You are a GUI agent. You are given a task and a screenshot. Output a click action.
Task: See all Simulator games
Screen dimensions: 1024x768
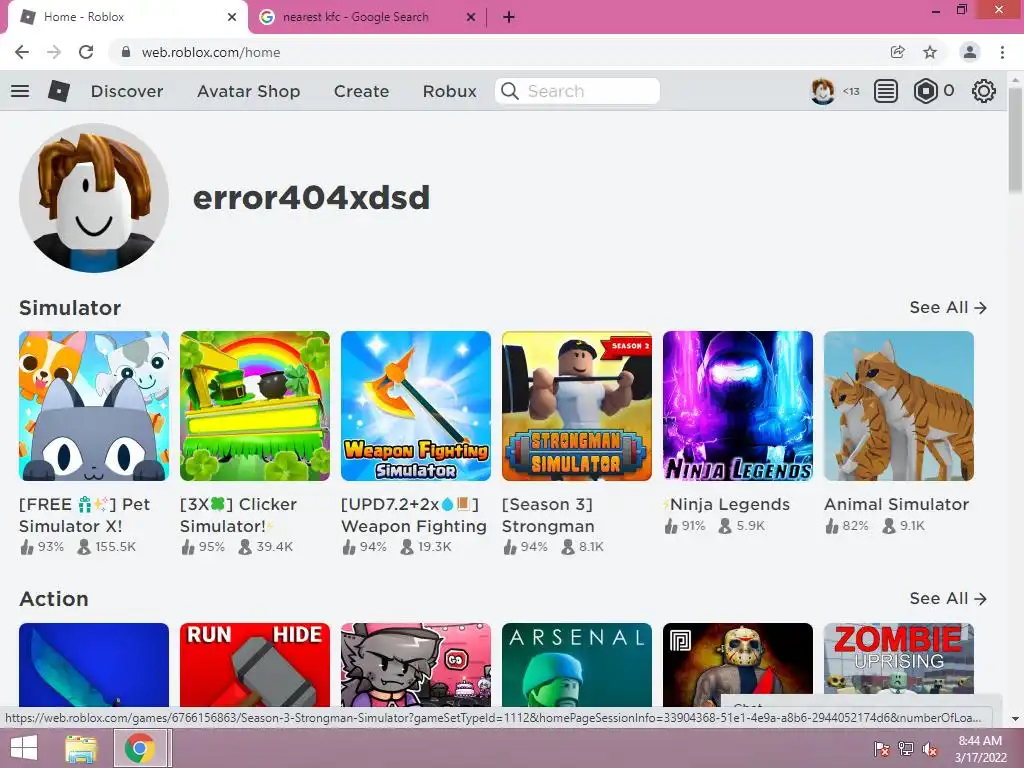click(x=948, y=308)
